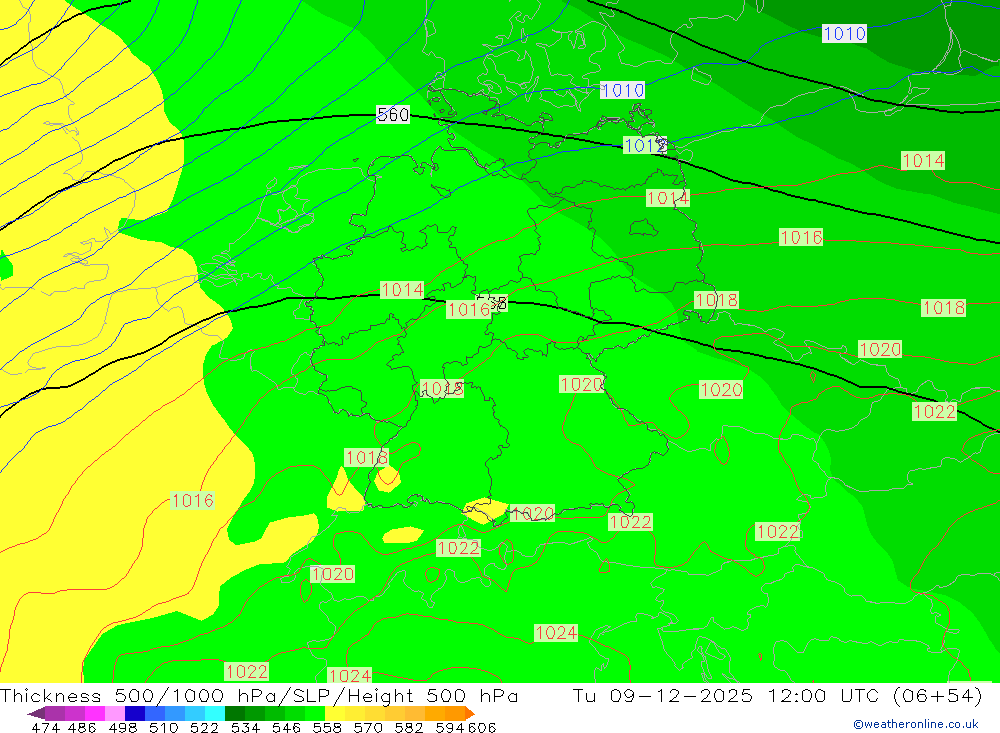This screenshot has width=1000, height=733.
Task: Select the light pink legend swatch
Action: click(x=115, y=713)
